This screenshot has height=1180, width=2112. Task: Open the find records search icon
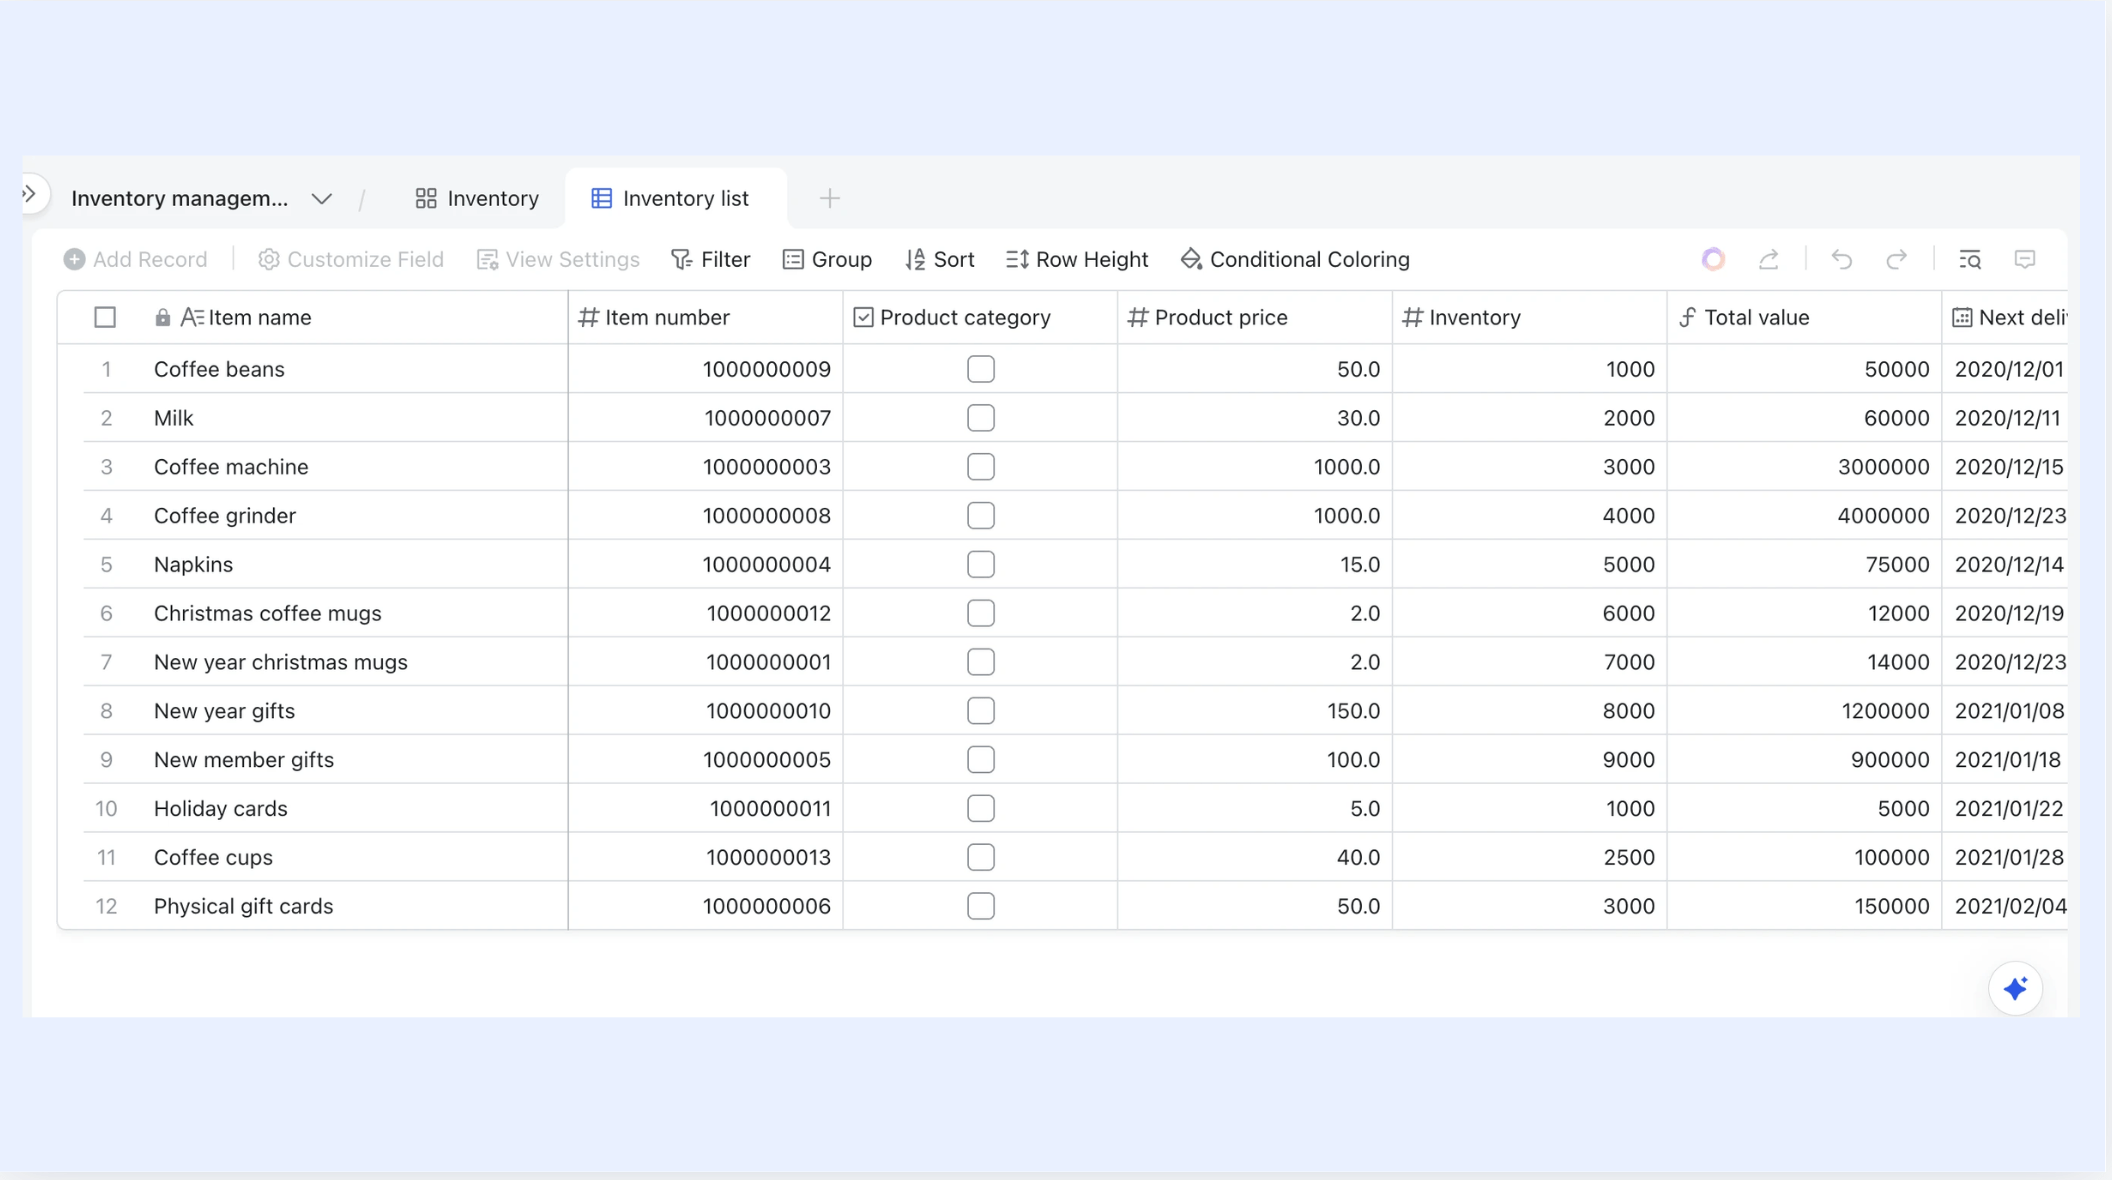1970,260
